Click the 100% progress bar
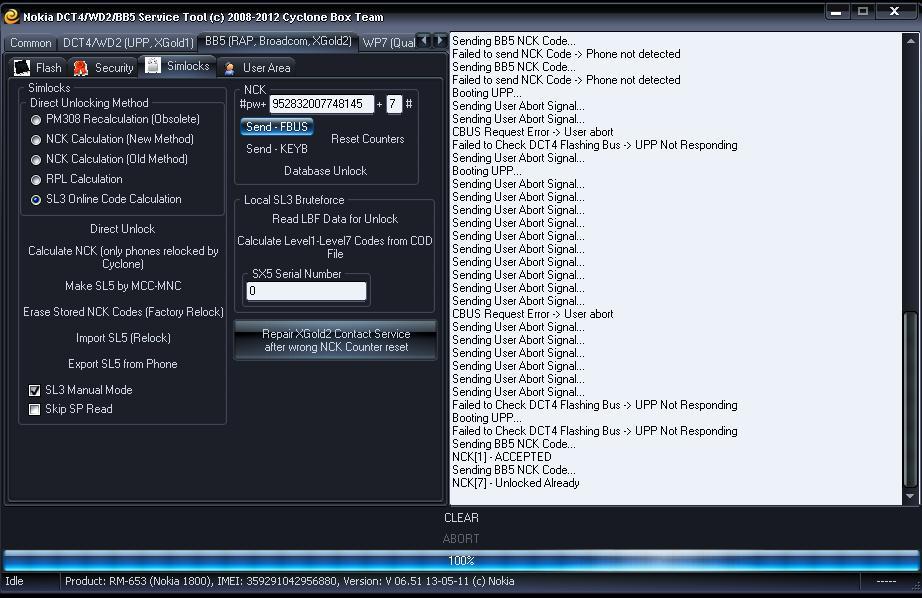 pos(461,560)
